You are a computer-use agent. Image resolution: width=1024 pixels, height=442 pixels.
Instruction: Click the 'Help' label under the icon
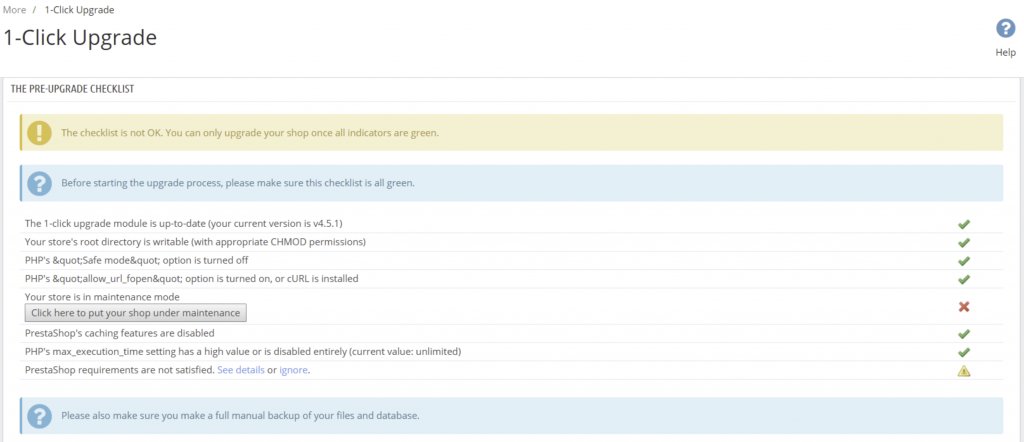click(x=1005, y=53)
